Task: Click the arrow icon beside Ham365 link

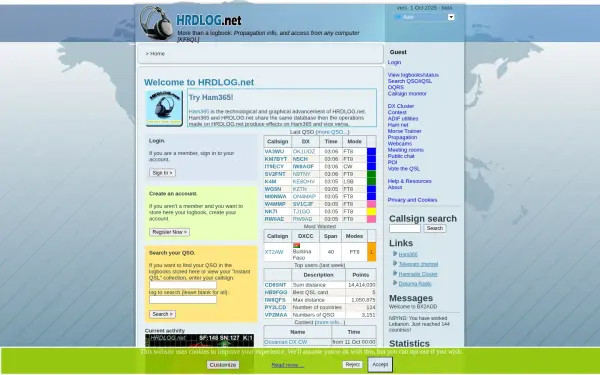Action: (x=395, y=254)
